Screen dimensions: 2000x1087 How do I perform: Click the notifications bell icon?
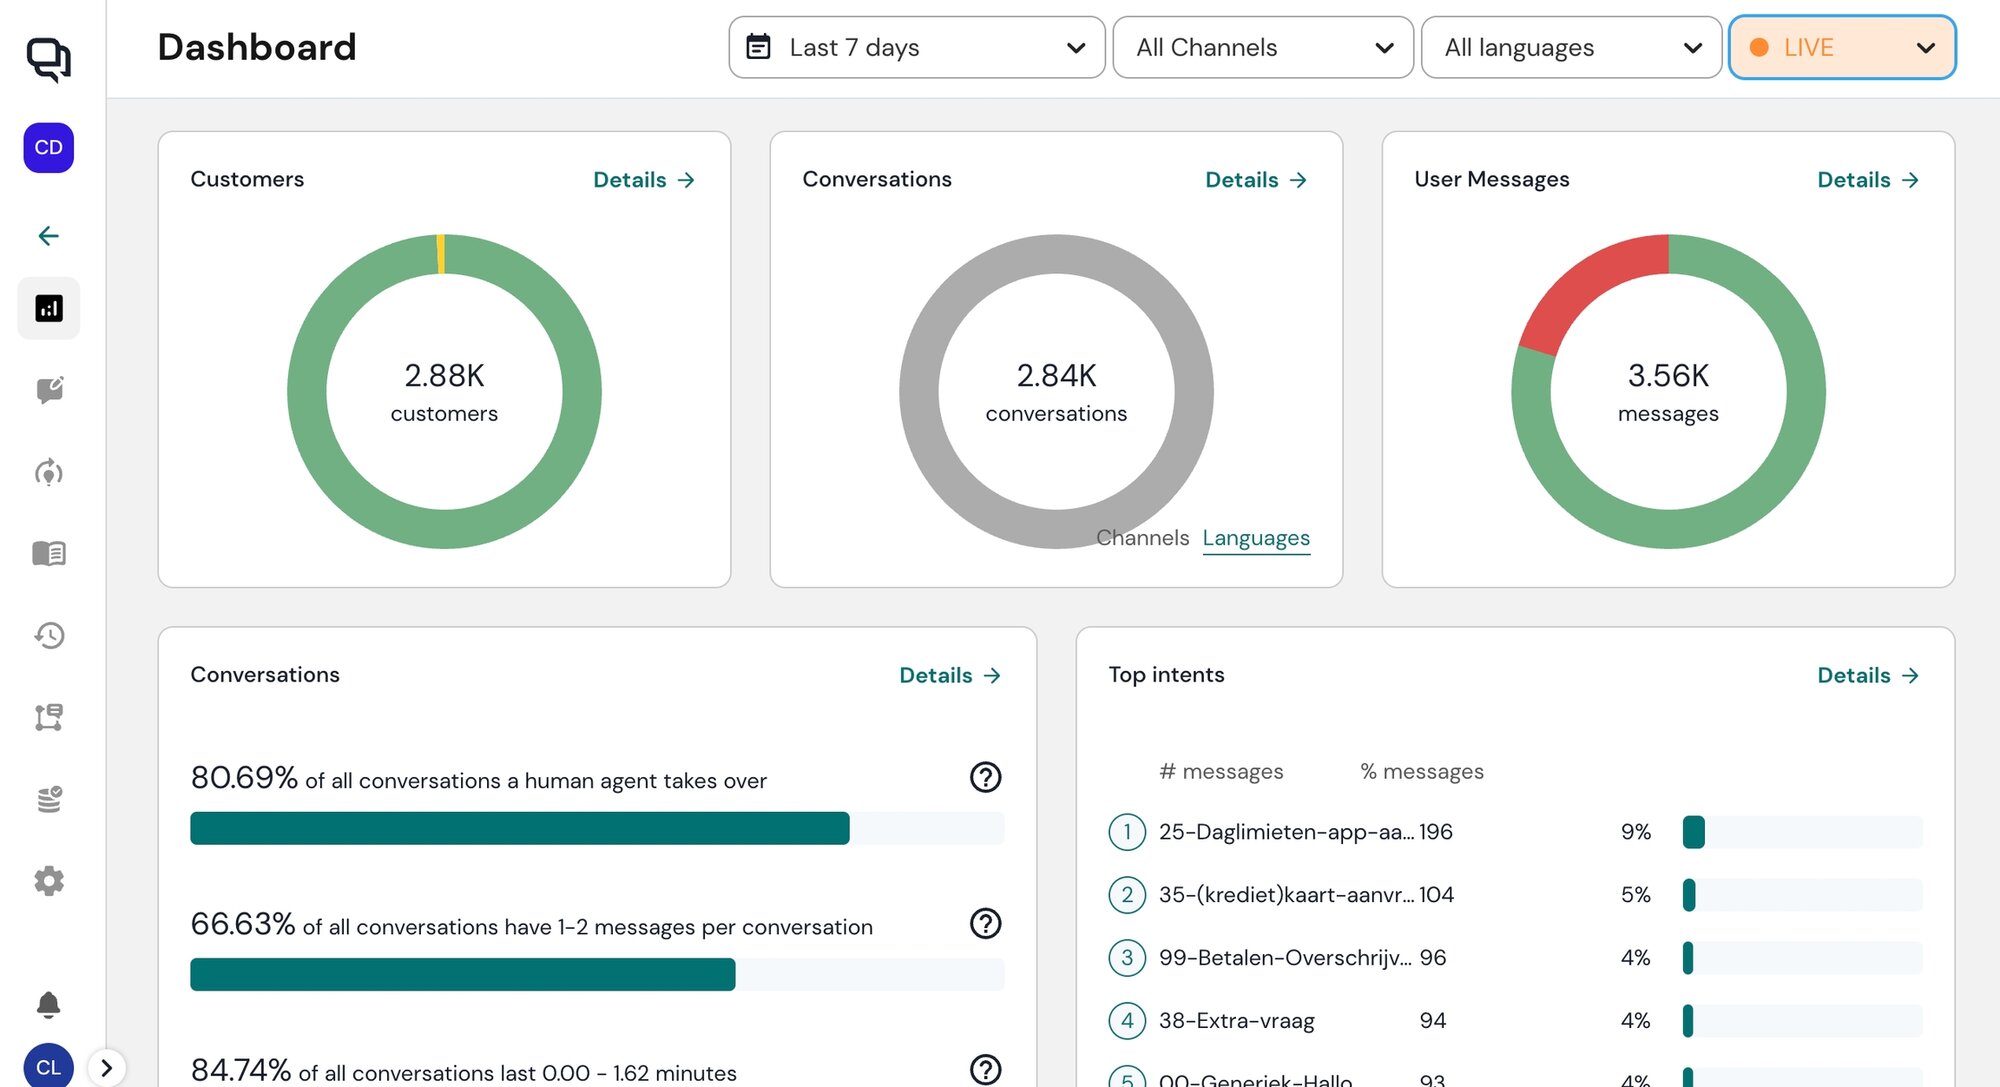pyautogui.click(x=48, y=1004)
